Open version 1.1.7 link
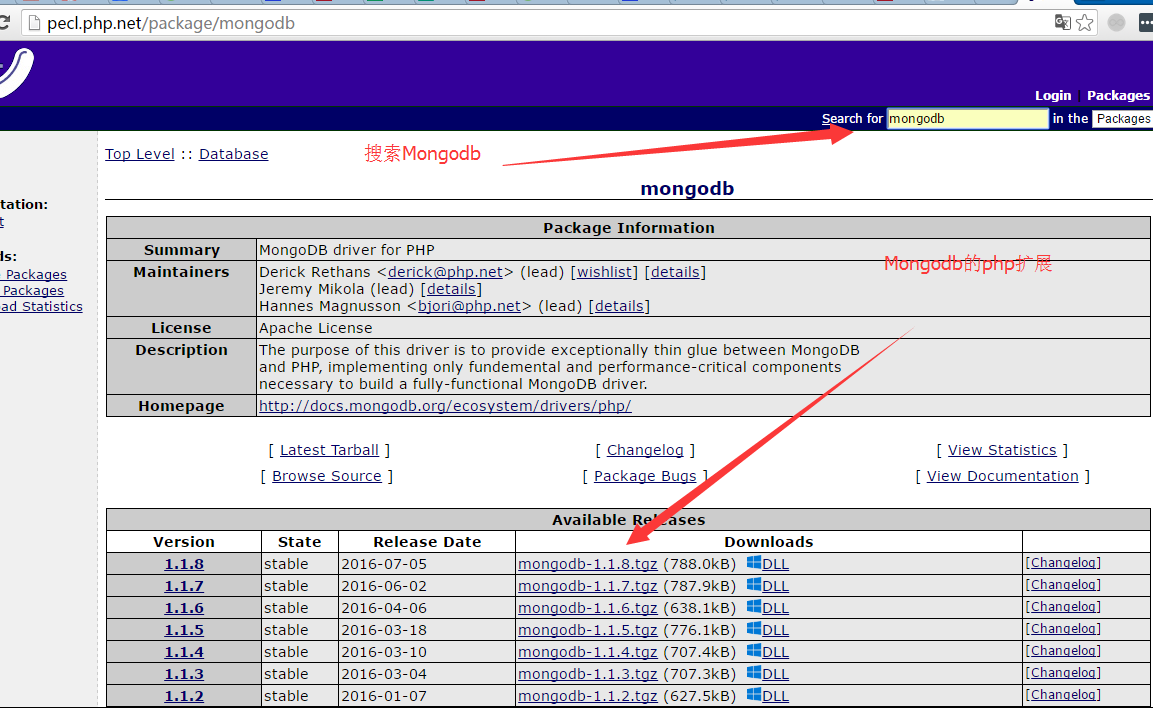The image size is (1153, 708). click(184, 586)
